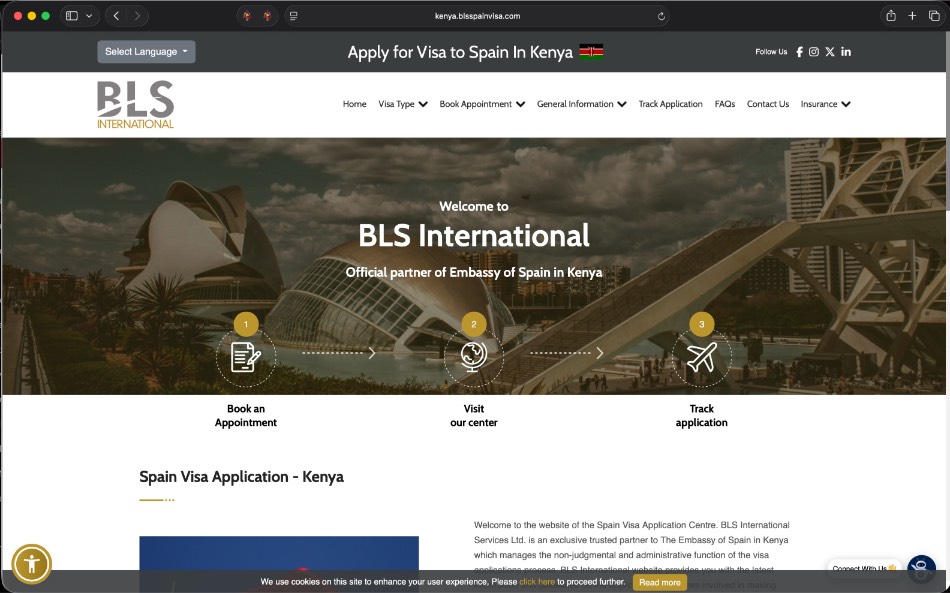Click the page vertical scrollbar

coord(947,121)
